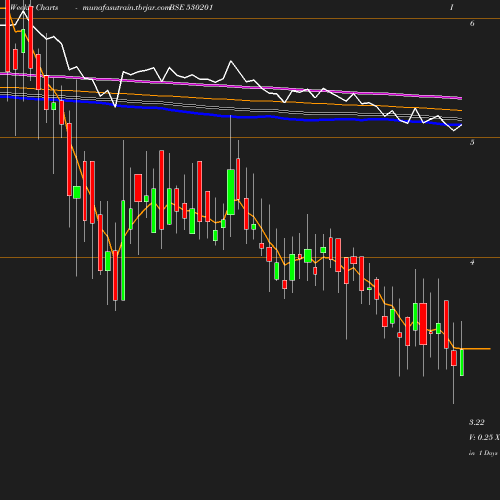Click the '3.22' last price value

click(x=477, y=422)
